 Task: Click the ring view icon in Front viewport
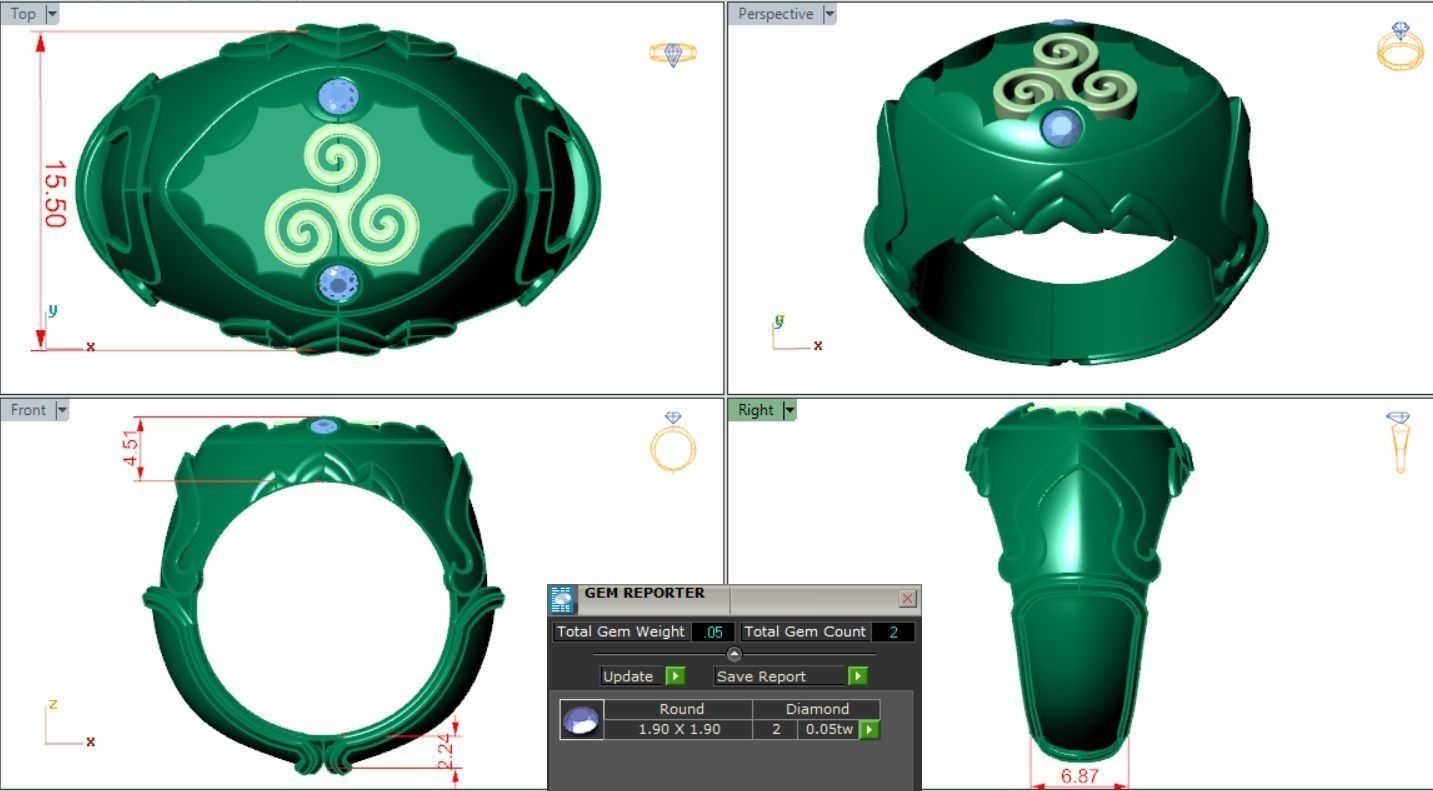[x=673, y=441]
